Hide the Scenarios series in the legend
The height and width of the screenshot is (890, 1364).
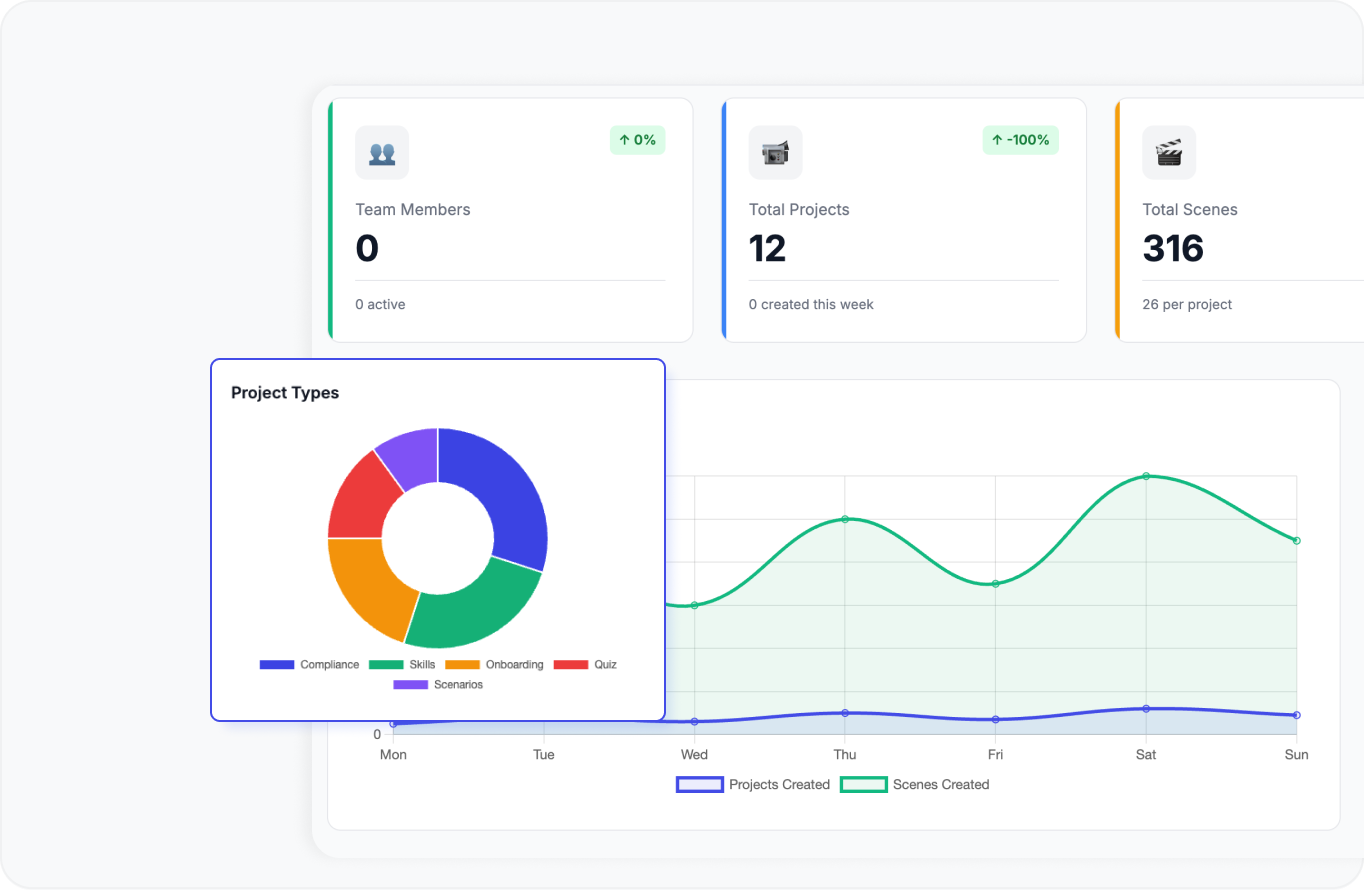[438, 685]
